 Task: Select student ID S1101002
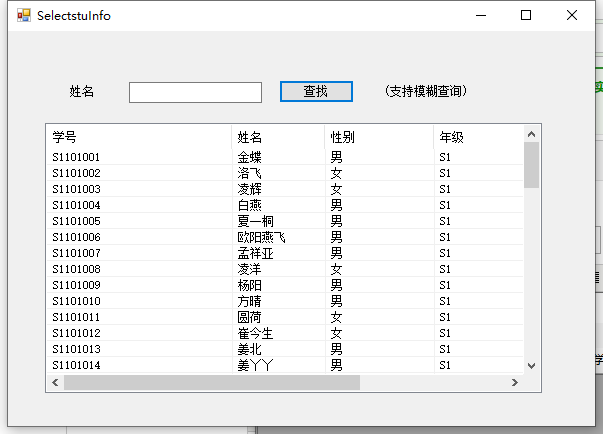(x=76, y=173)
